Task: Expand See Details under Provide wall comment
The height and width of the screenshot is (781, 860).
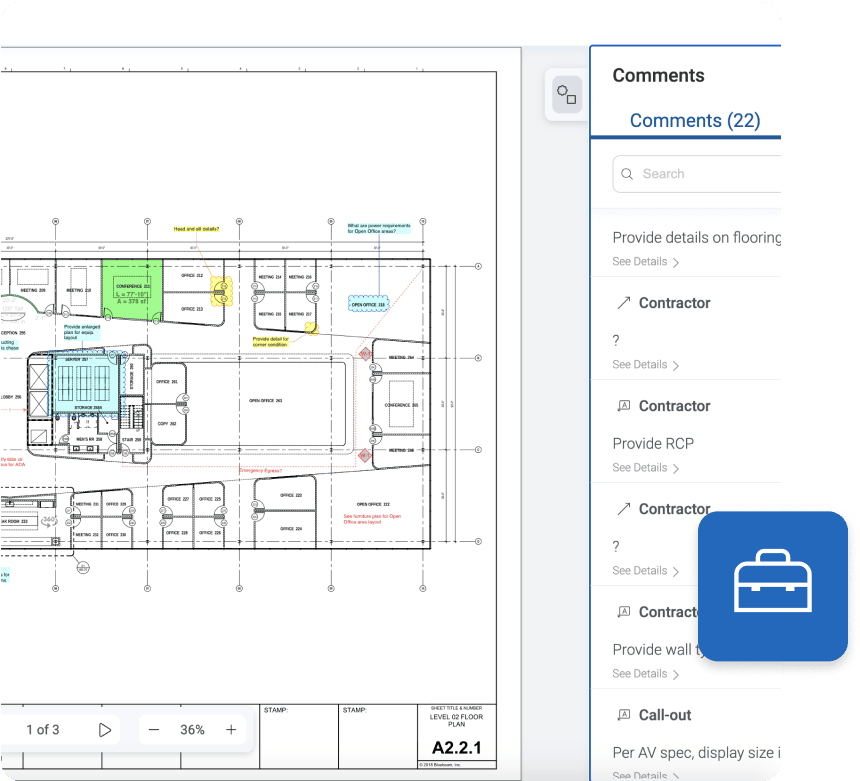Action: point(645,674)
